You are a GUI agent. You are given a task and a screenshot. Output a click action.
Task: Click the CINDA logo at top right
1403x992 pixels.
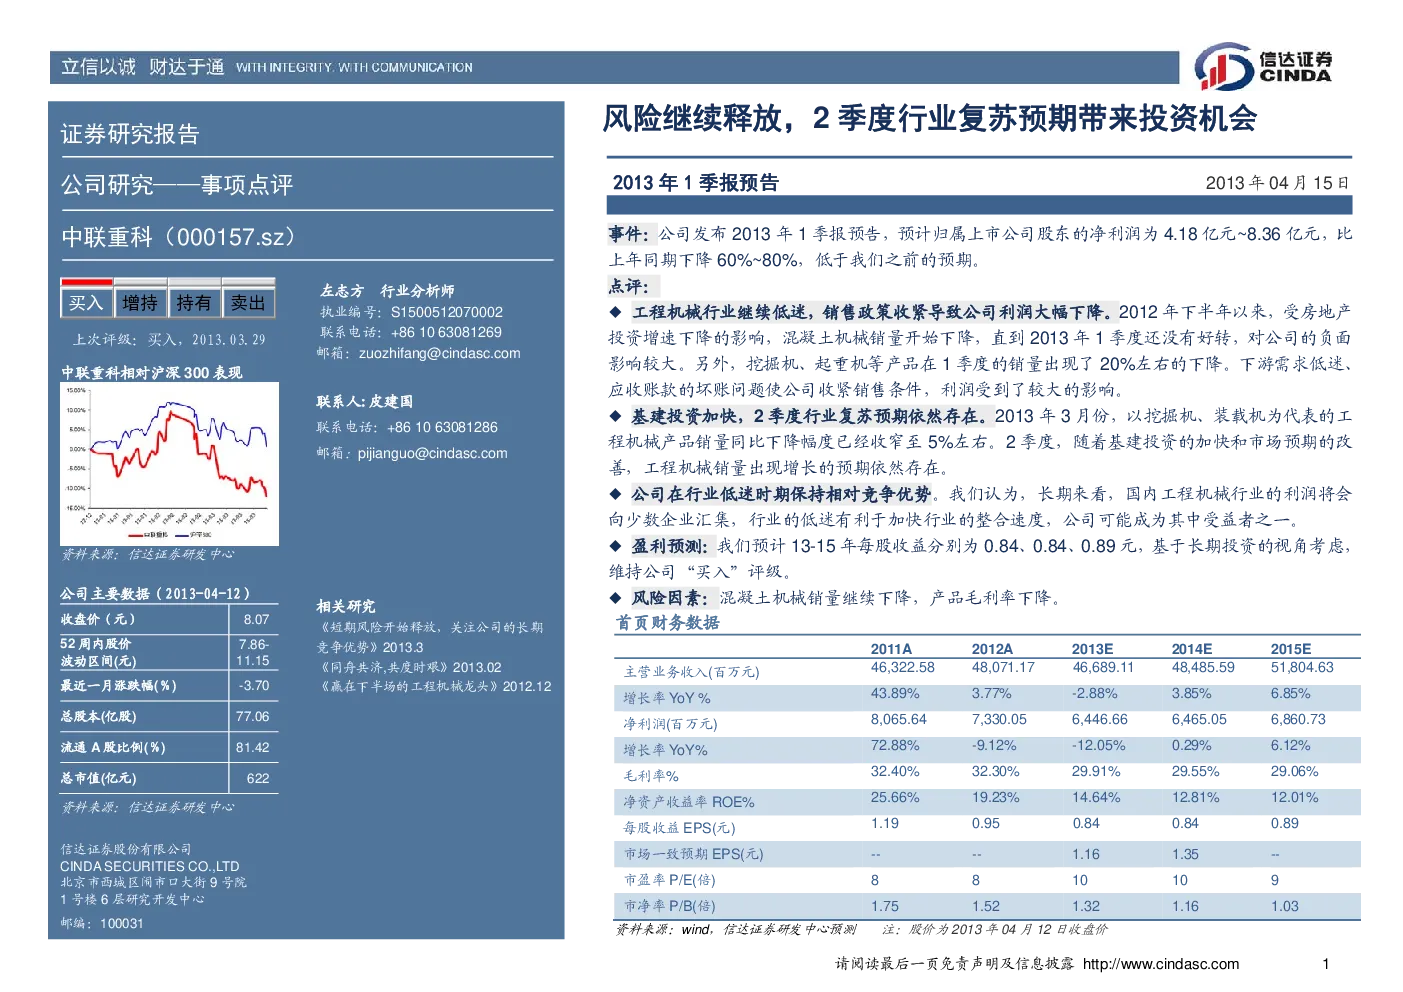click(1264, 67)
